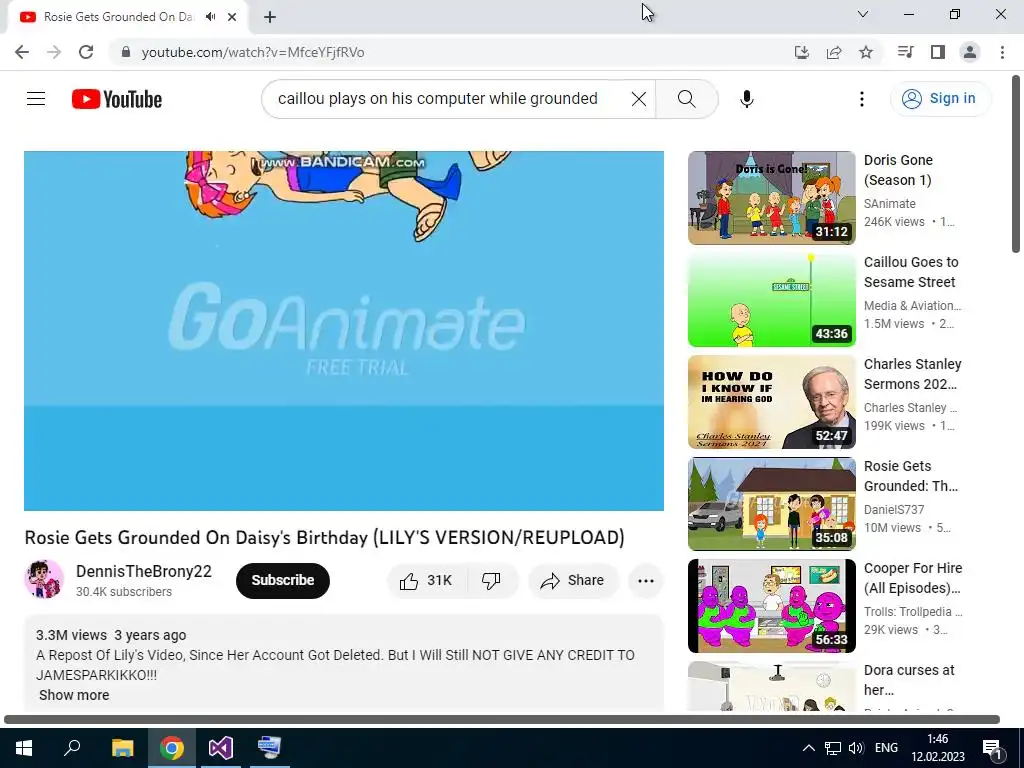This screenshot has width=1024, height=768.
Task: Close the Rosie Gets Grounded tab
Action: point(232,17)
